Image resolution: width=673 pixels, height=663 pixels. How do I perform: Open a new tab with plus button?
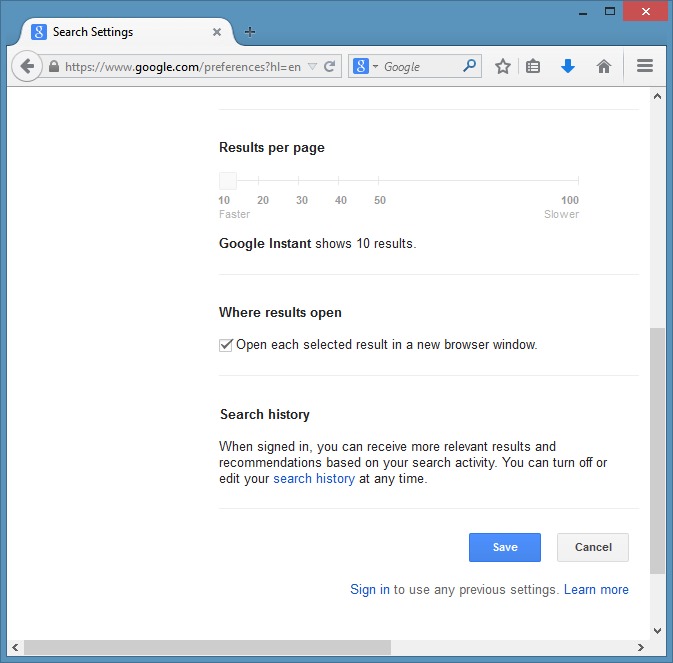coord(250,32)
